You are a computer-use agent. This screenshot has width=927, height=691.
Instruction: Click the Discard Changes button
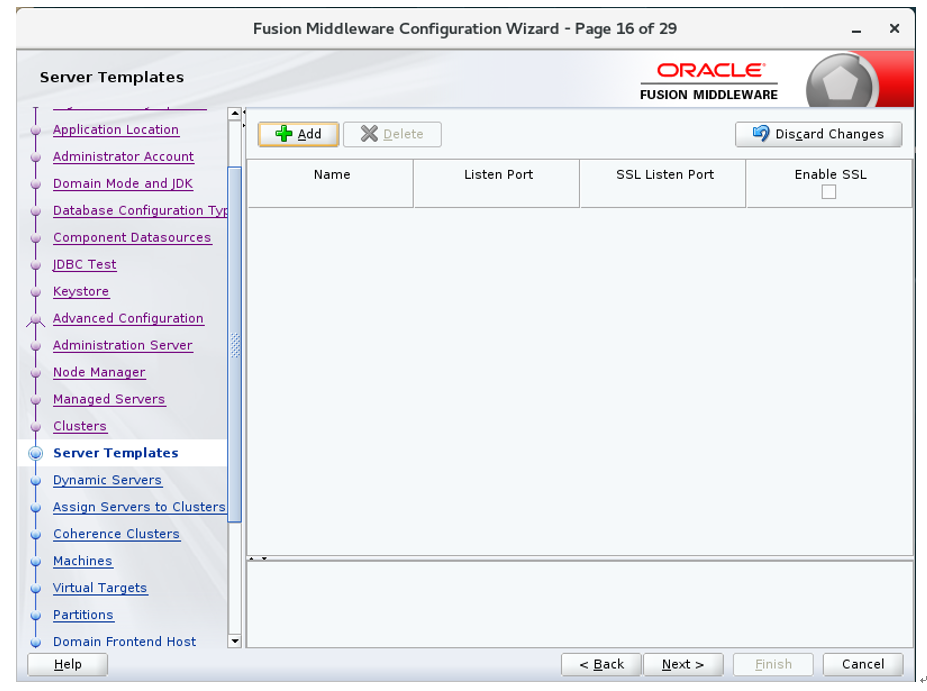pos(818,134)
